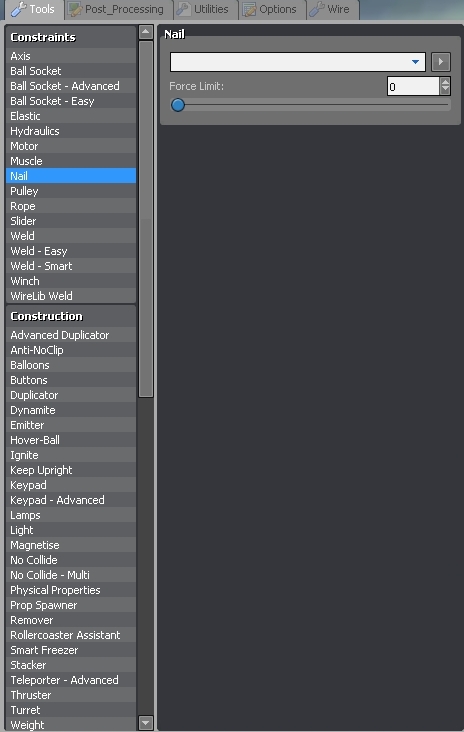
Task: Select the Rollercoaster Assistant tool
Action: point(71,635)
